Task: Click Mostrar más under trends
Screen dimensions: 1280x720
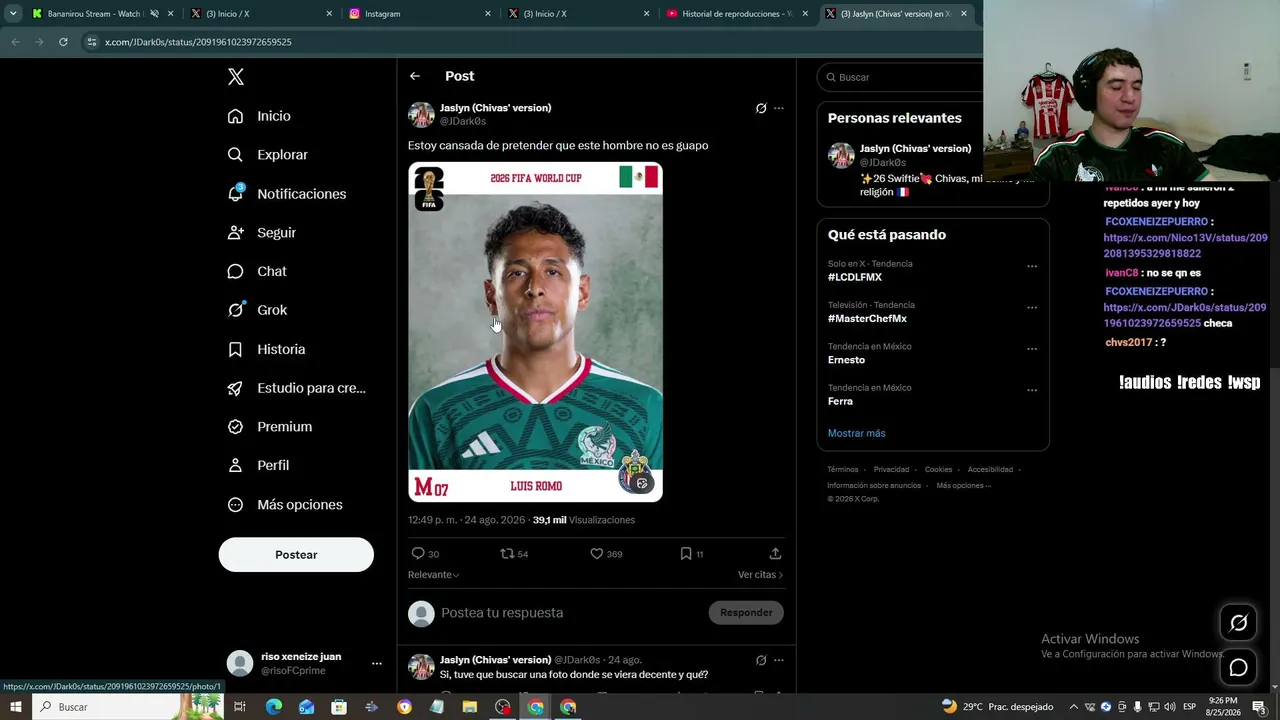Action: pos(857,433)
